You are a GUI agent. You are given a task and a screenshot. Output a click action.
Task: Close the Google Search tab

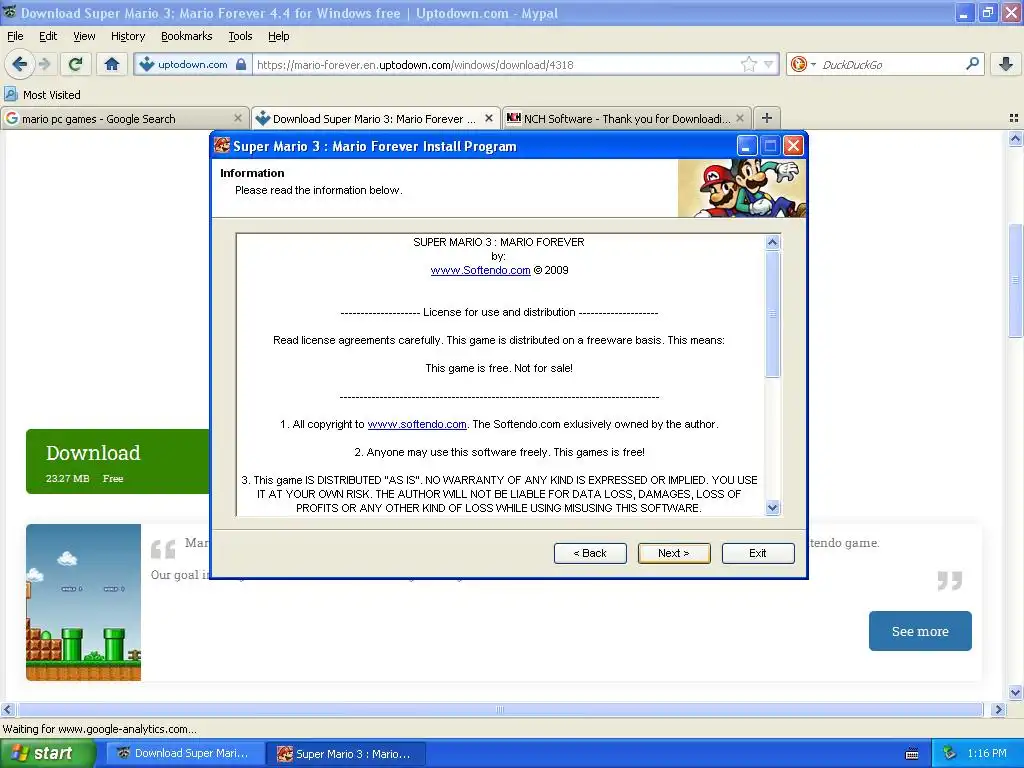pyautogui.click(x=238, y=118)
